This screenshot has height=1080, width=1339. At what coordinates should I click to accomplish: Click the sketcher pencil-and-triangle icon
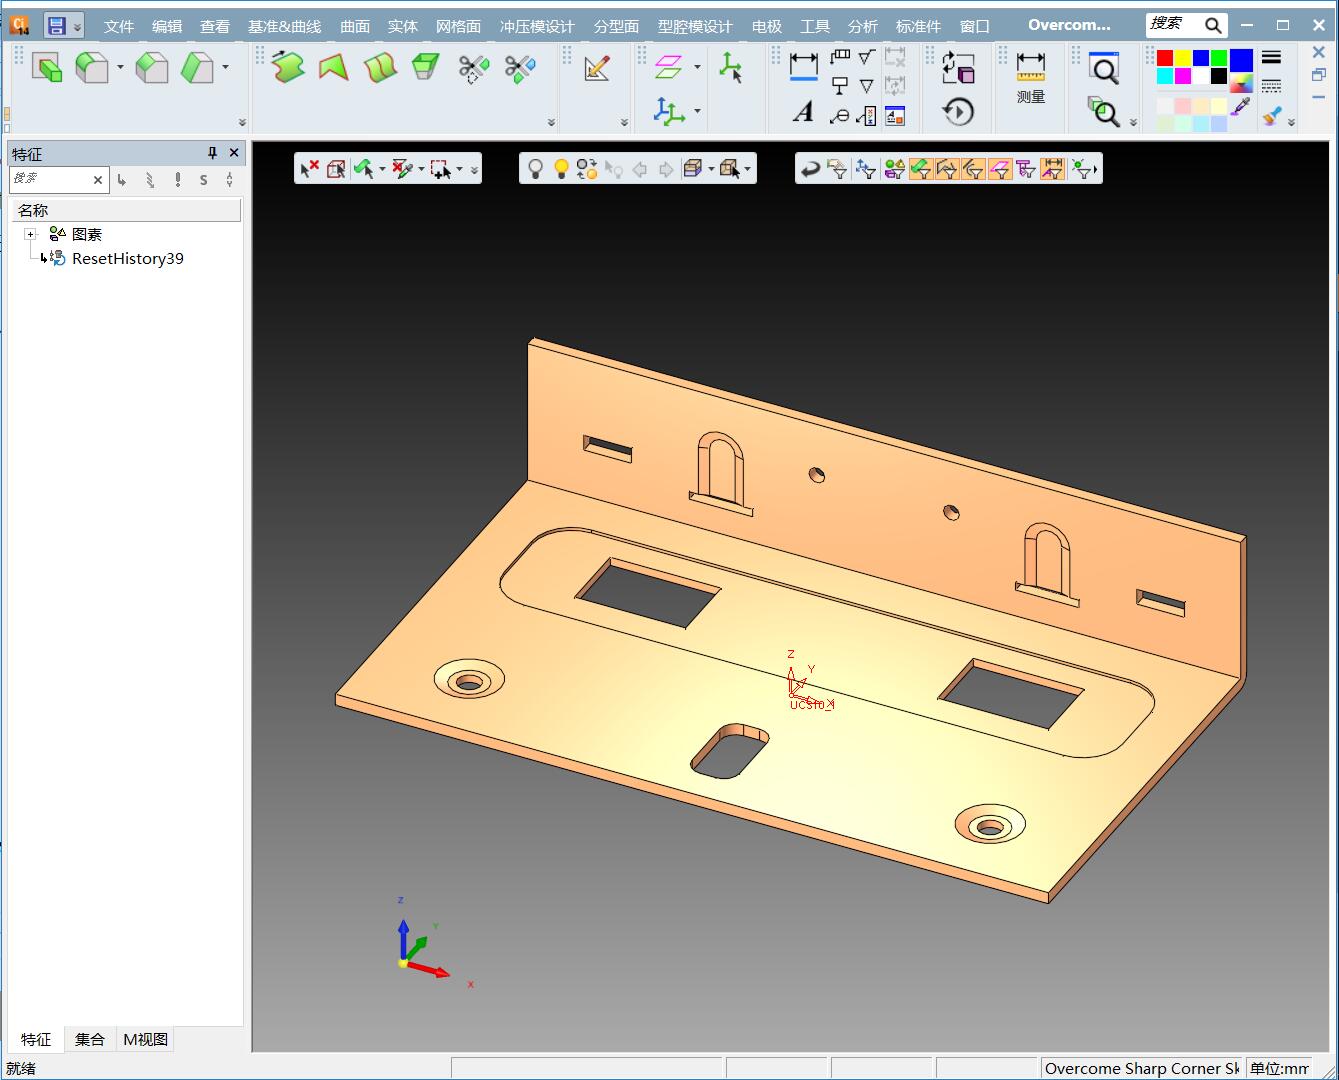597,68
